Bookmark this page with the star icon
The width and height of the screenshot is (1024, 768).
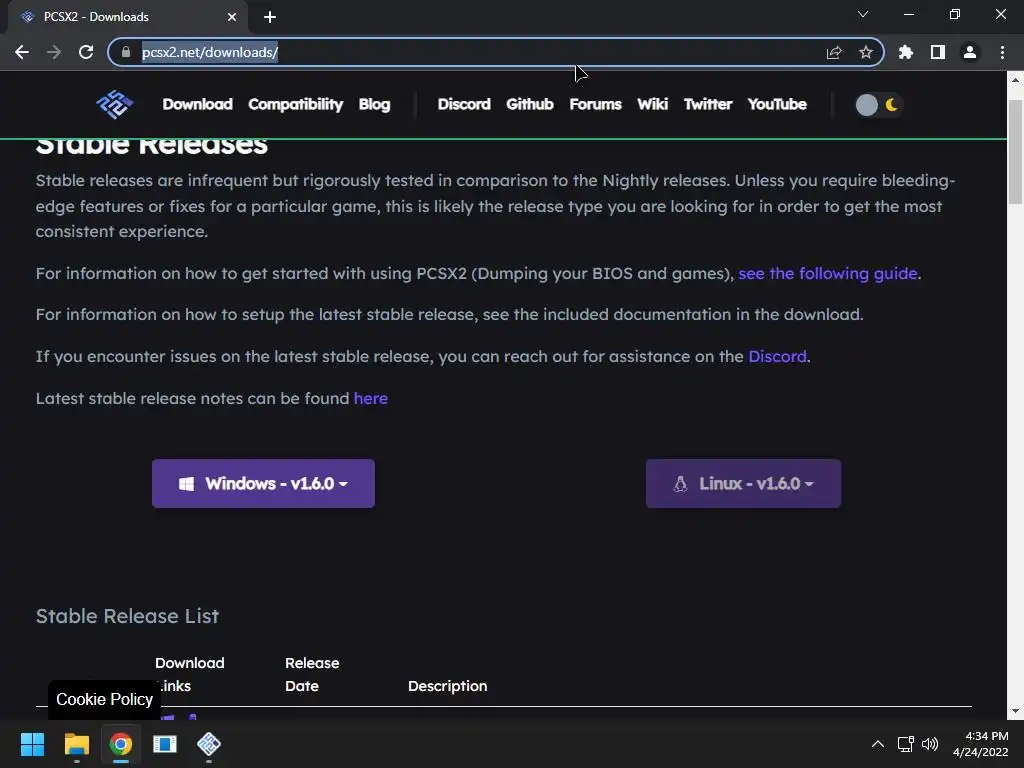[865, 52]
